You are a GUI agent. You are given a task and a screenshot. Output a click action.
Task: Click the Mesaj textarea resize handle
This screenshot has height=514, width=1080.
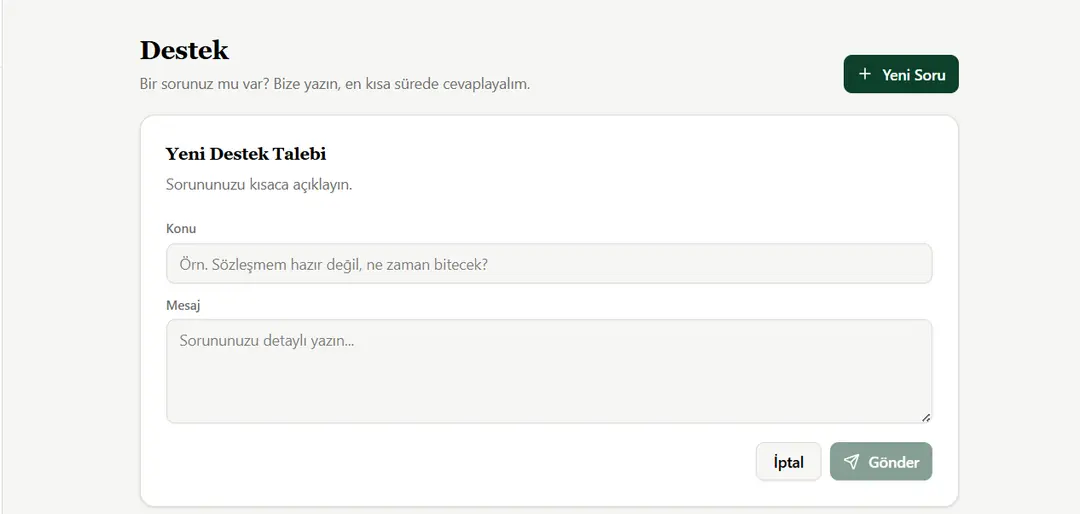pos(926,417)
